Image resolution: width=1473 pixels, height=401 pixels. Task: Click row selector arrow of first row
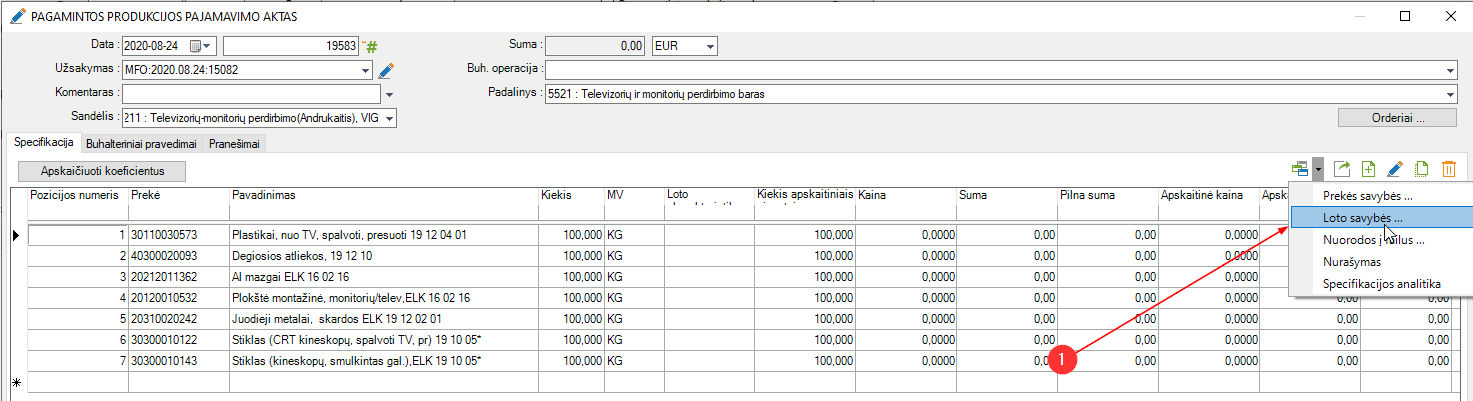(17, 235)
